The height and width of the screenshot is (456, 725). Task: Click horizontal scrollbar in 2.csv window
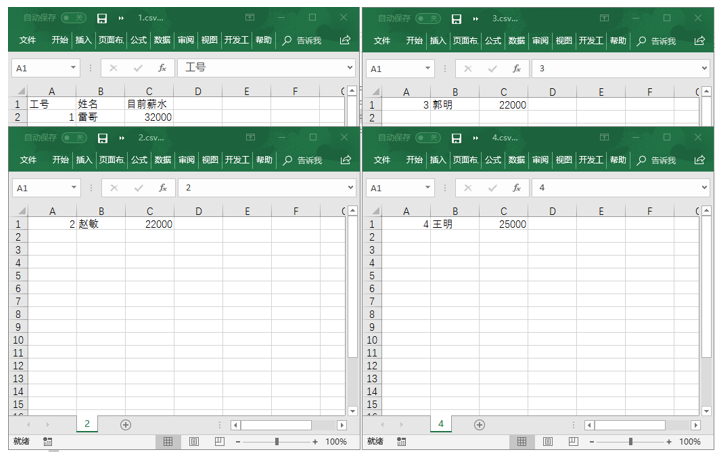point(276,425)
